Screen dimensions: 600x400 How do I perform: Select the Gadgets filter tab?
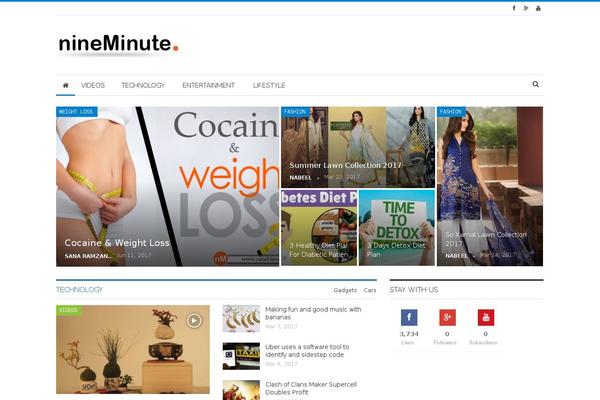point(345,290)
